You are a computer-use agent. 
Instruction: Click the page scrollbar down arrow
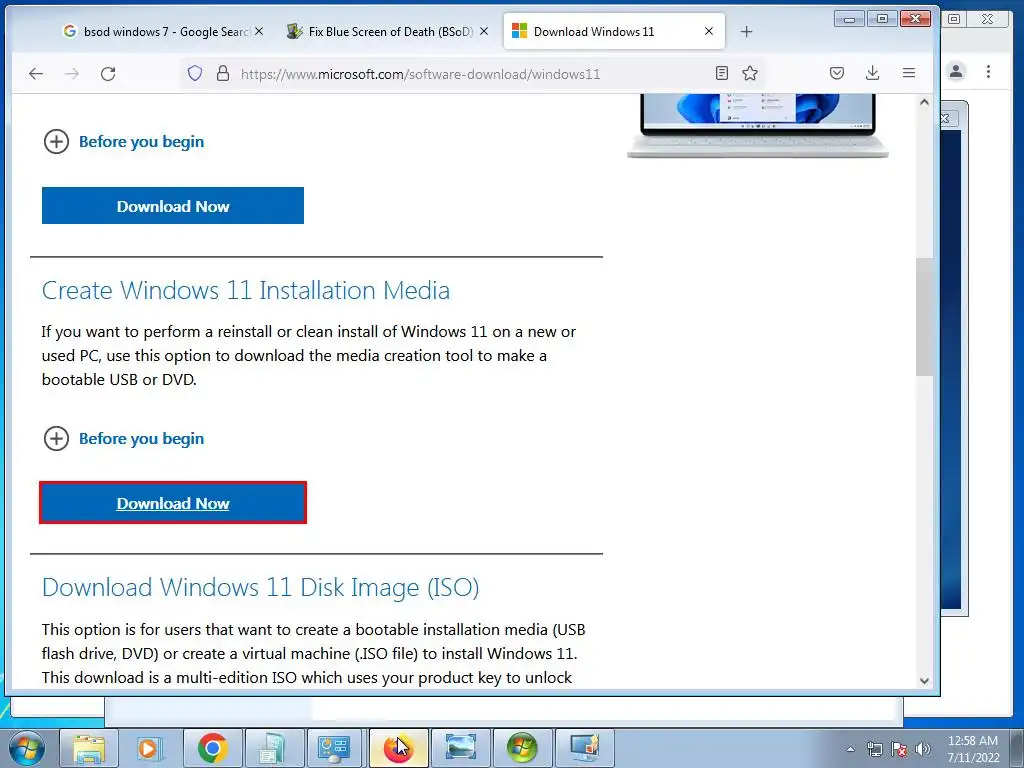tap(924, 680)
